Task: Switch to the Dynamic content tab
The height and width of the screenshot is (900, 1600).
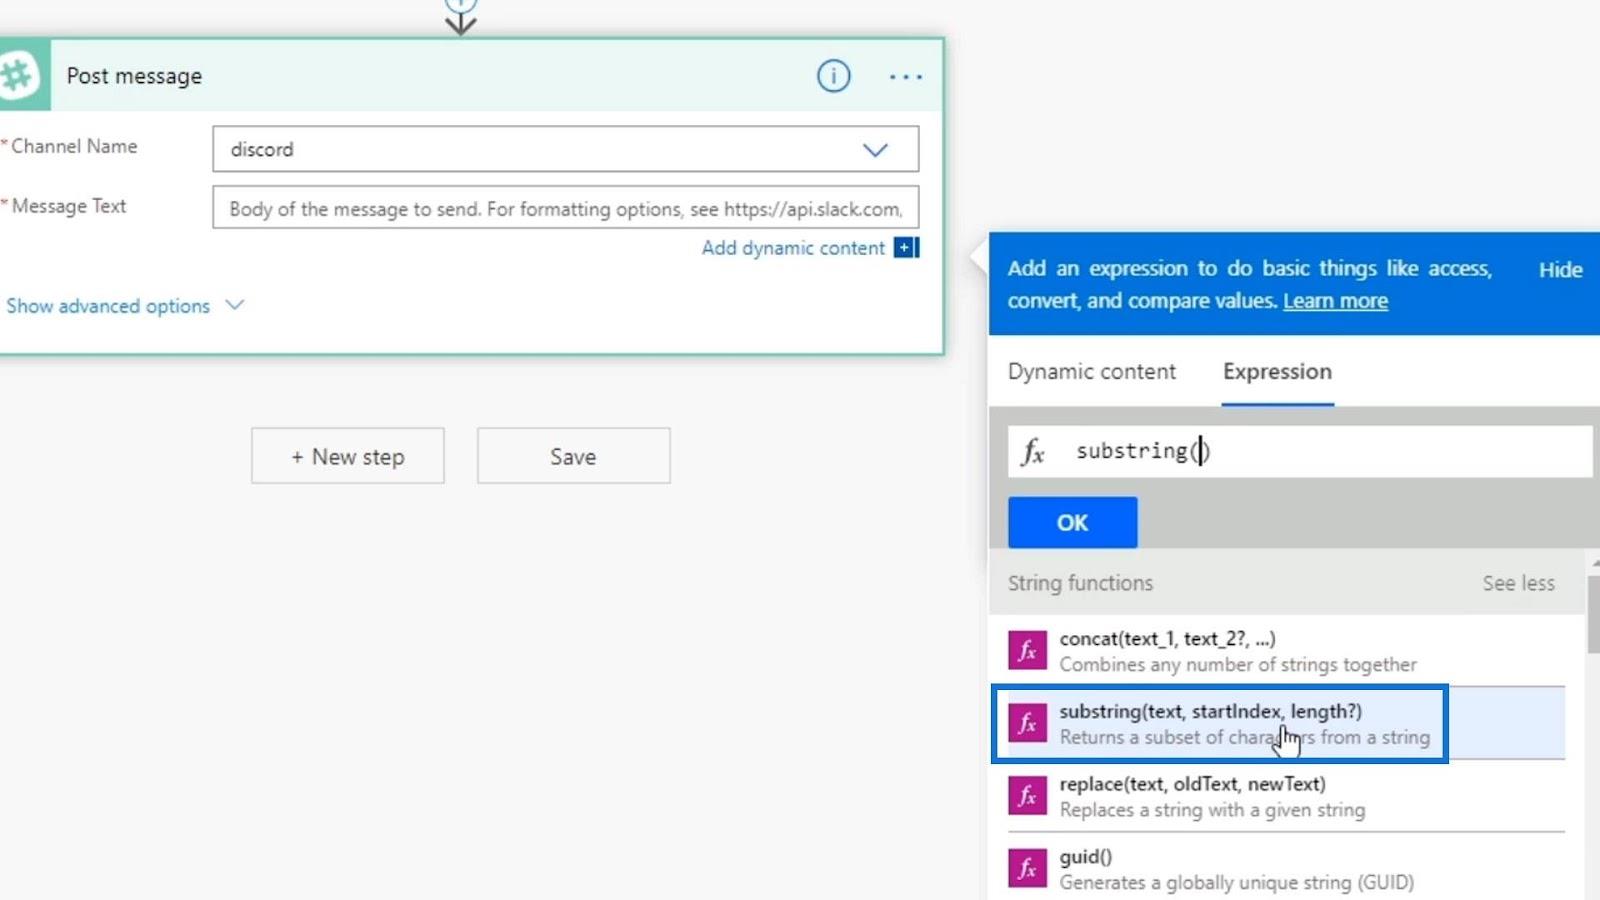Action: pyautogui.click(x=1091, y=372)
